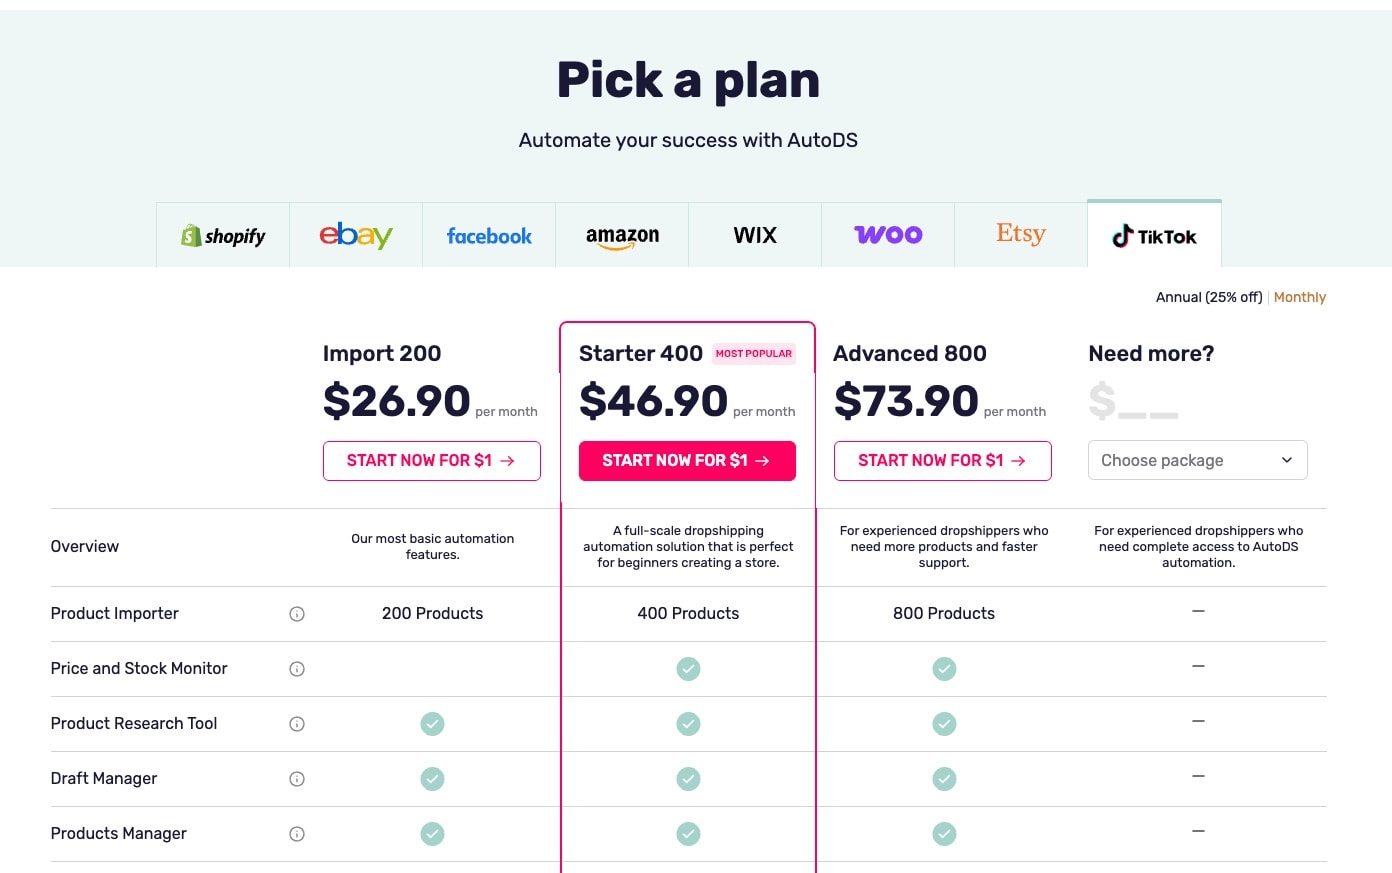Screen dimensions: 1392x873
Task: Click the info icon beside Product Research Tool
Action: [297, 724]
